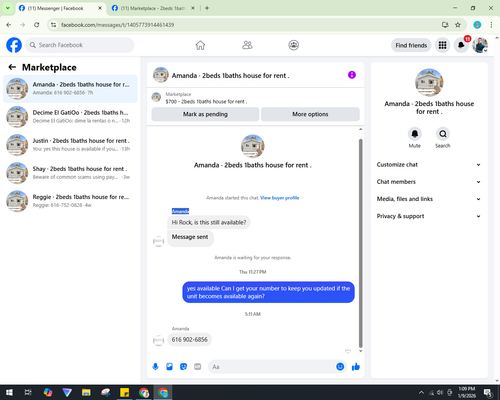
Task: Open a new browser tab
Action: [207, 8]
